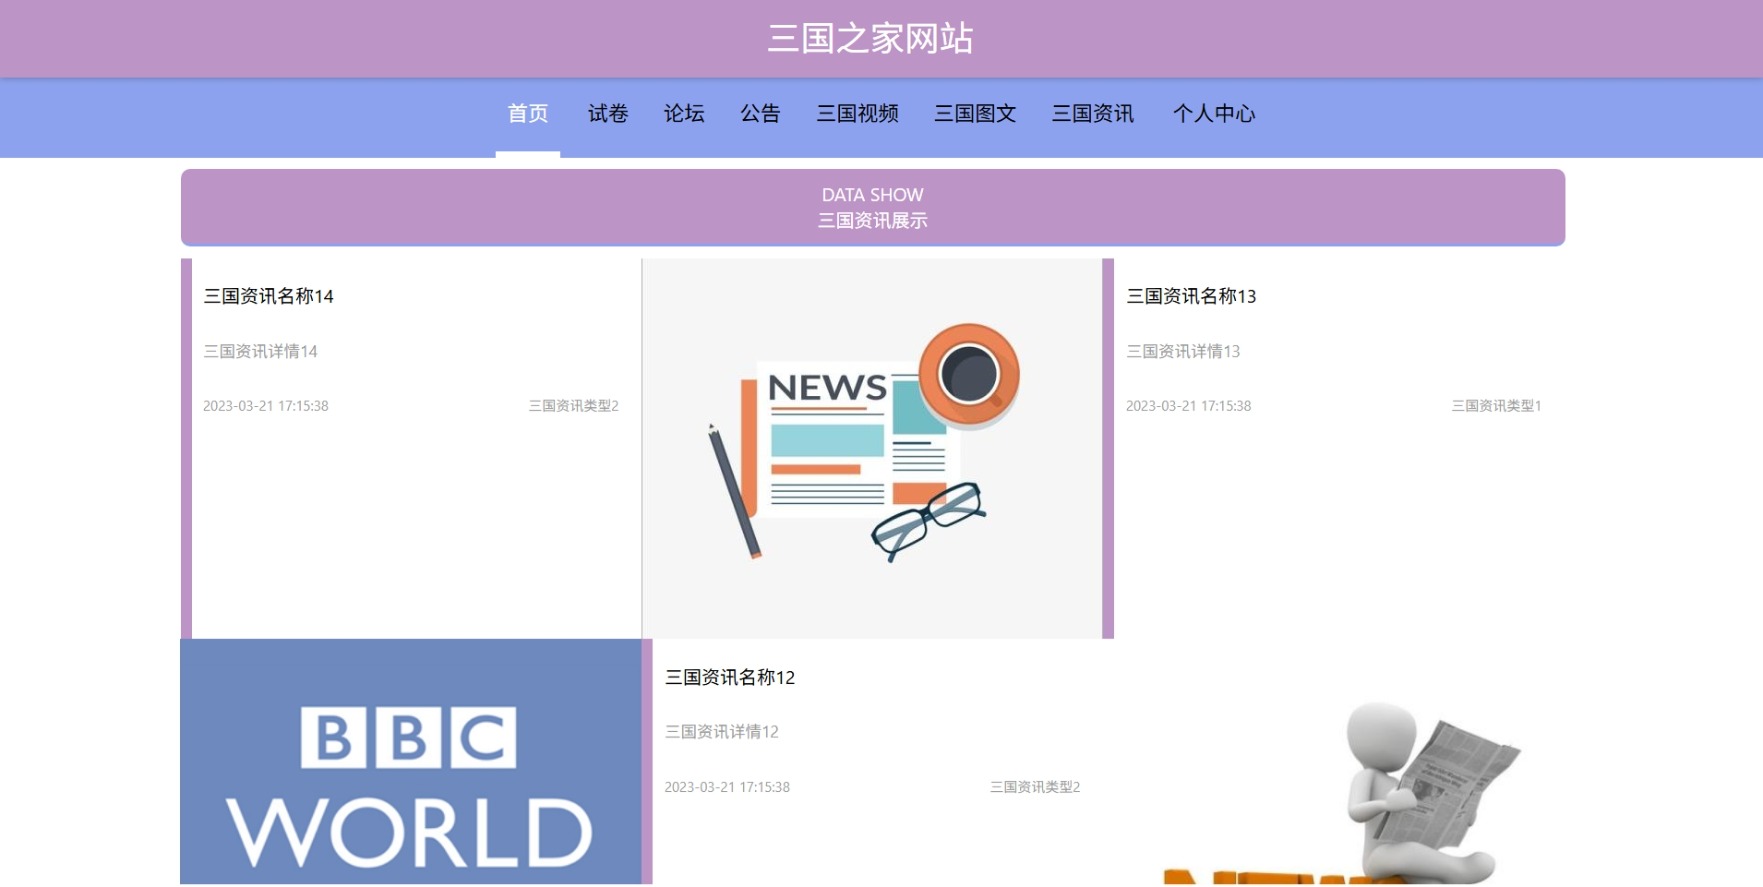Open the 三国视频 section

(x=857, y=114)
